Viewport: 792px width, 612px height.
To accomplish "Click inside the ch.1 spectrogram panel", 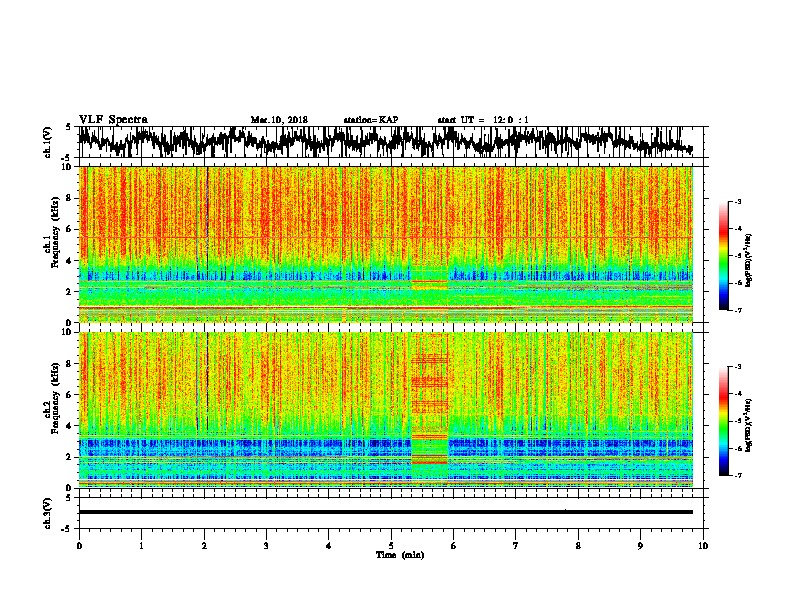I will [386, 244].
